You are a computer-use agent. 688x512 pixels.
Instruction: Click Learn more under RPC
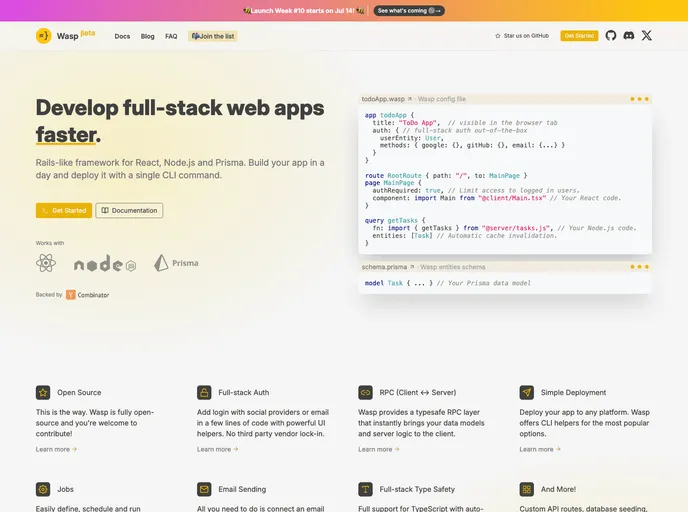(379, 449)
